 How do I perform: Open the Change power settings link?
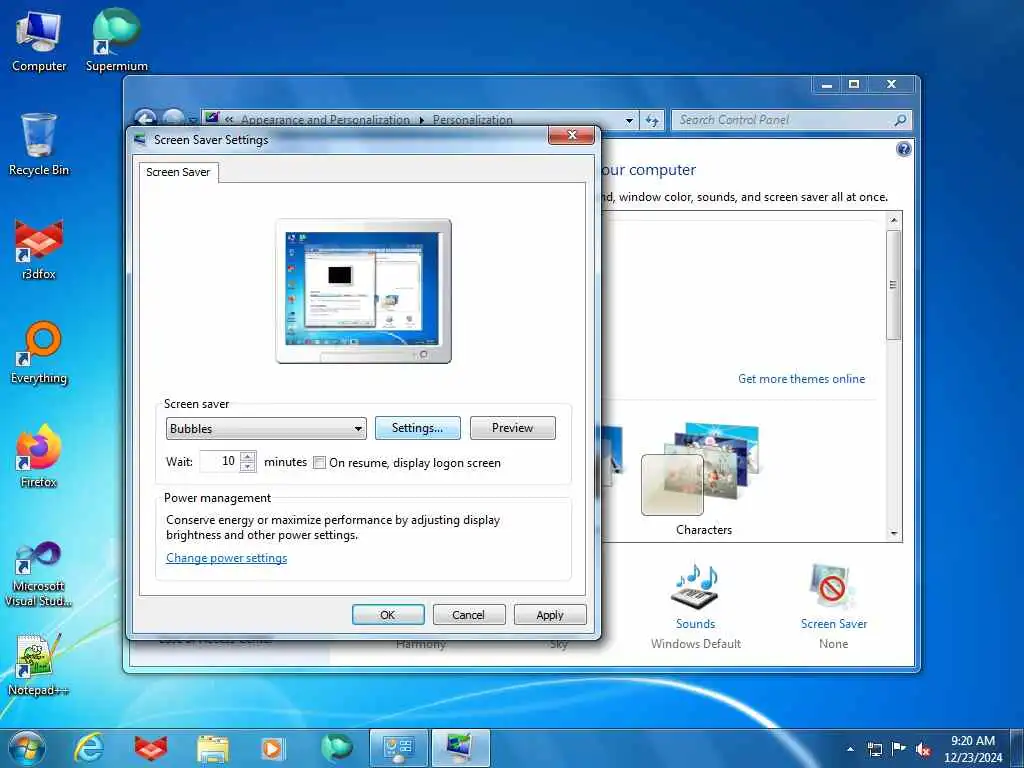click(x=227, y=558)
